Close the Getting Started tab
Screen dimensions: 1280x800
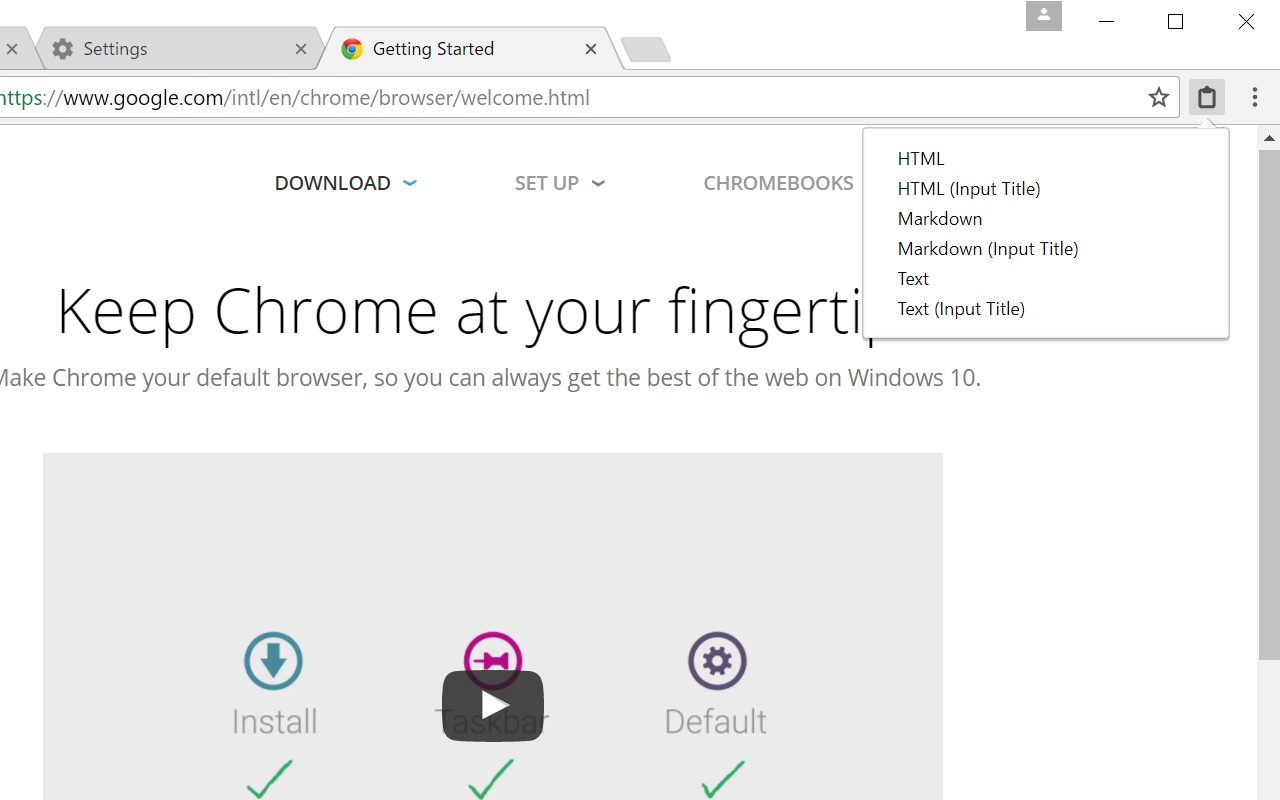[x=591, y=49]
